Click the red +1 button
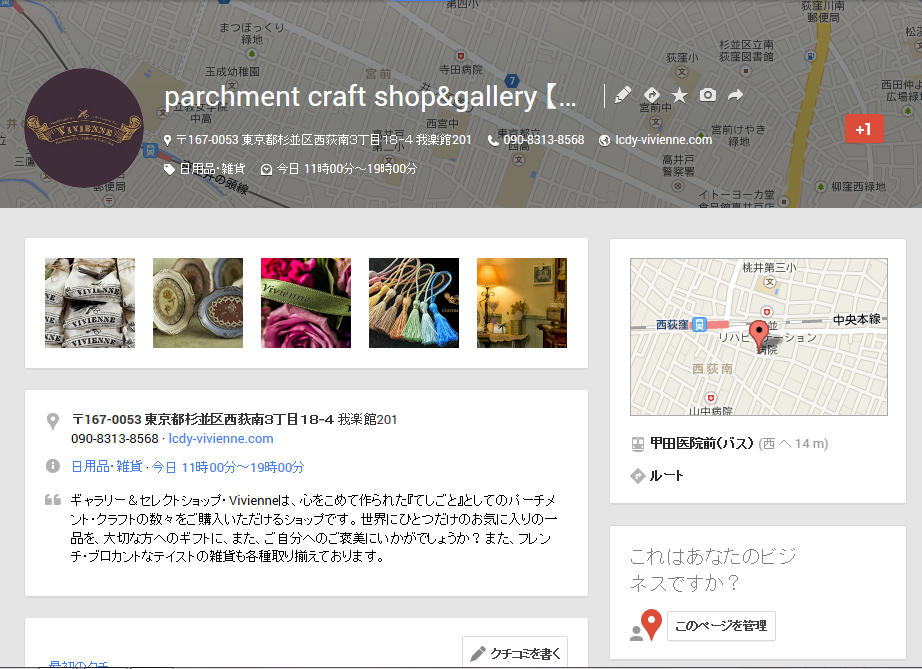 864,129
